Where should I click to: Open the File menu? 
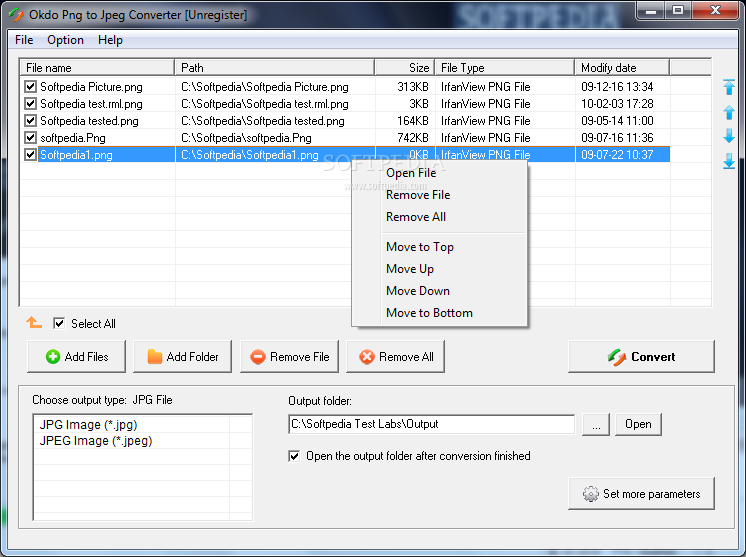24,40
